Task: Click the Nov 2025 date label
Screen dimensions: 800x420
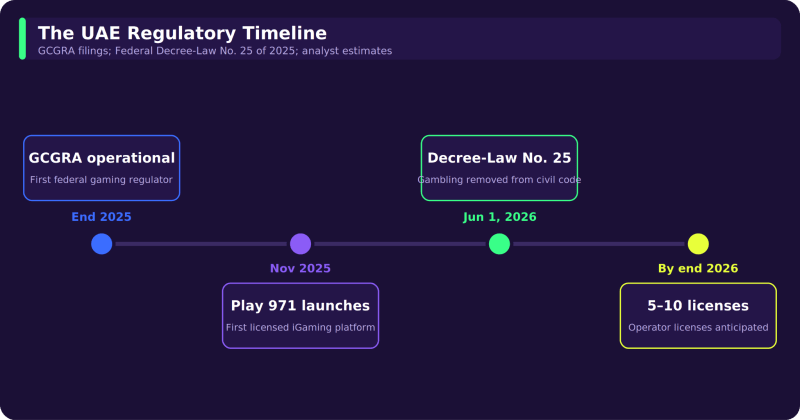Action: pos(301,268)
